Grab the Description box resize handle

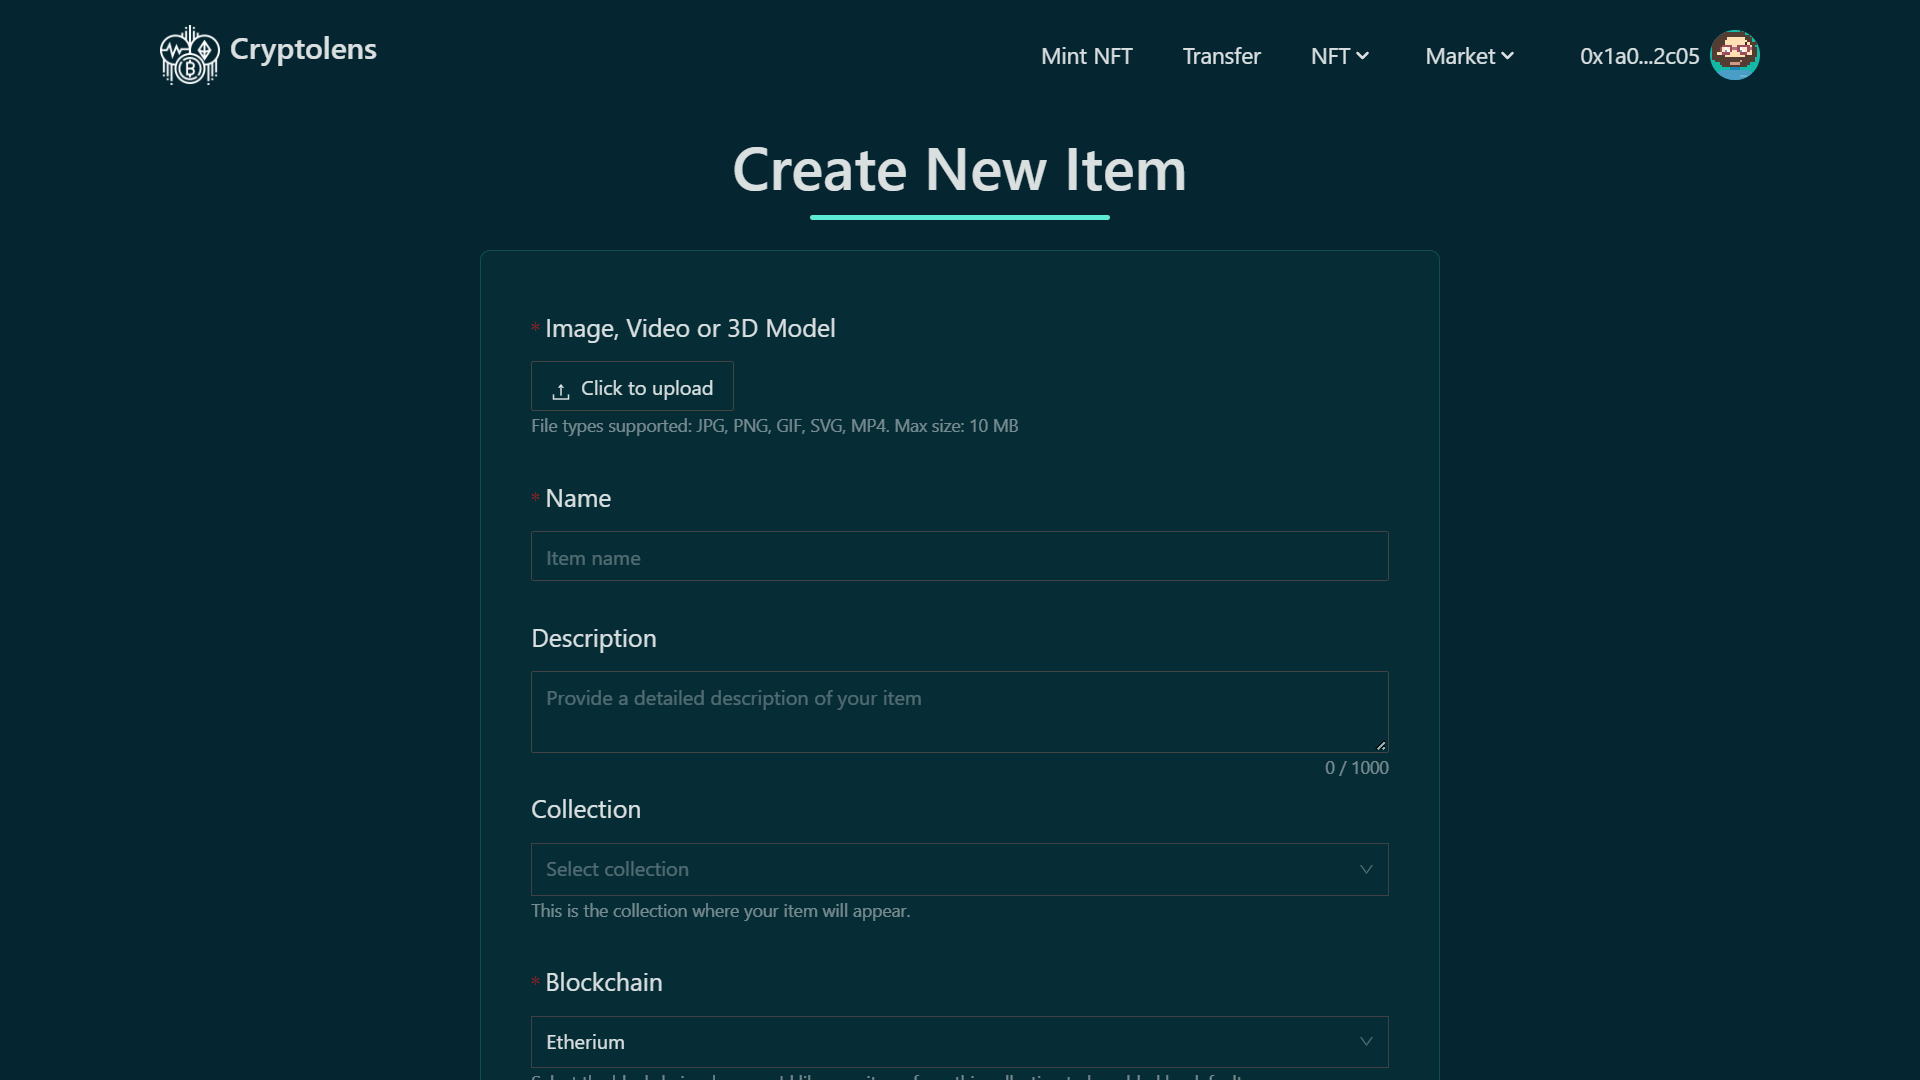(x=1381, y=745)
